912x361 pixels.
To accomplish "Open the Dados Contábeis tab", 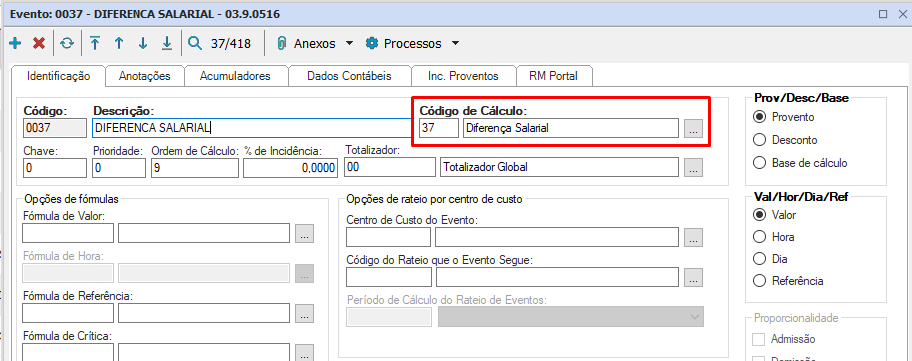I will 349,76.
